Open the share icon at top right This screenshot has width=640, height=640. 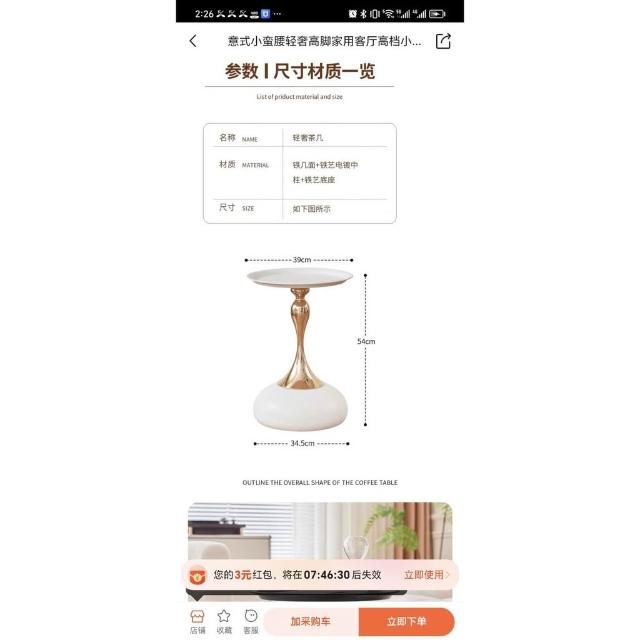(x=443, y=41)
